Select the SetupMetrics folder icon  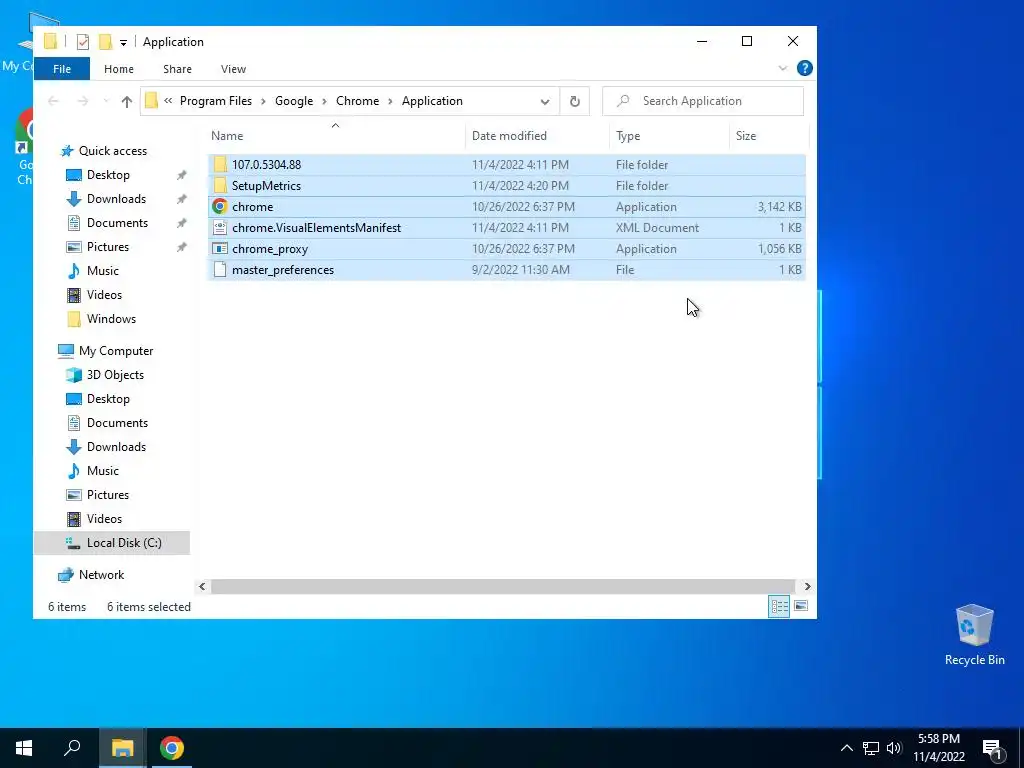click(x=220, y=185)
